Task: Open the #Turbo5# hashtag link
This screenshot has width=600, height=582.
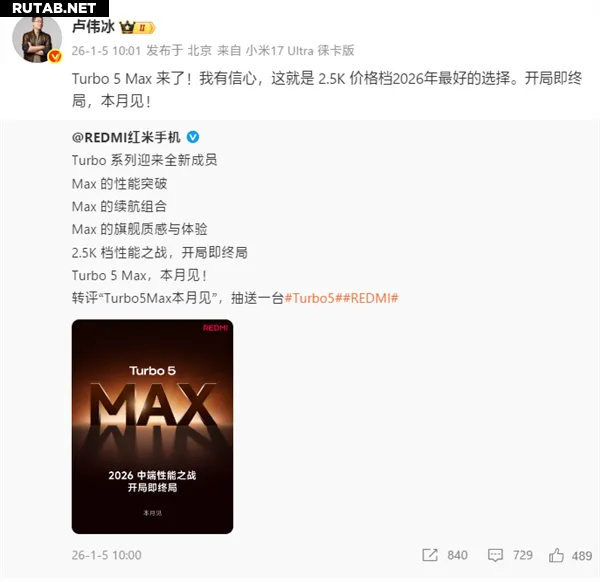Action: pos(310,298)
